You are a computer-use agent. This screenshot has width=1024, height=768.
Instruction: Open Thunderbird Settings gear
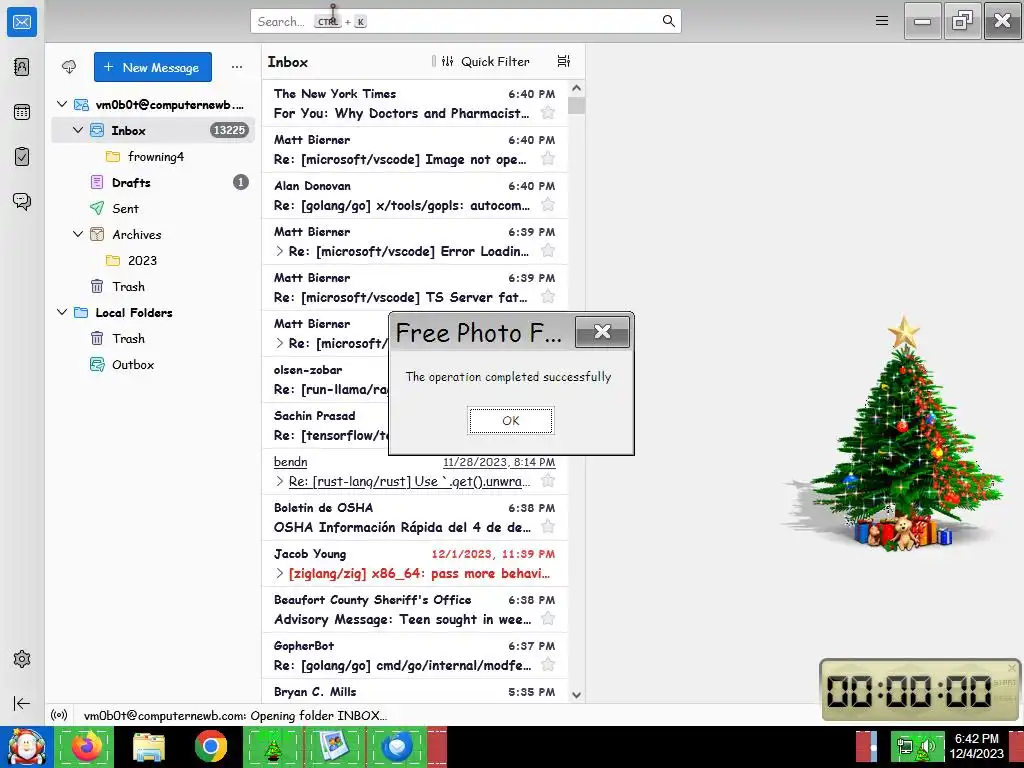pyautogui.click(x=22, y=659)
